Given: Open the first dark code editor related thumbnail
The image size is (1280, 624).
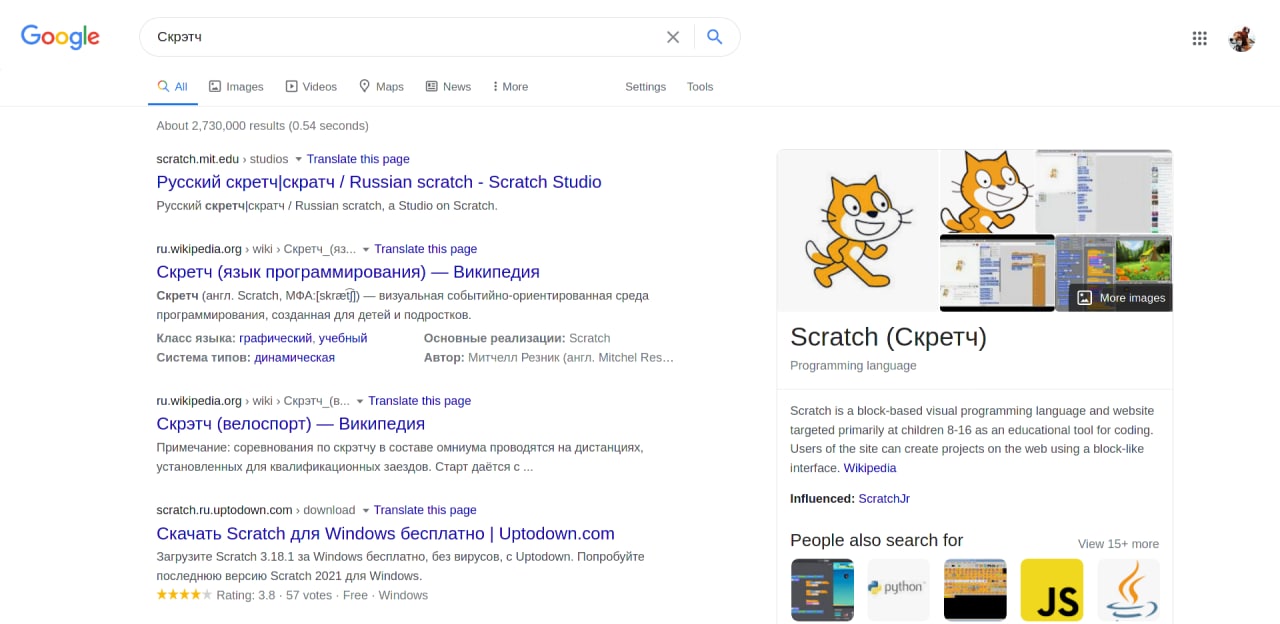Looking at the screenshot, I should point(822,590).
